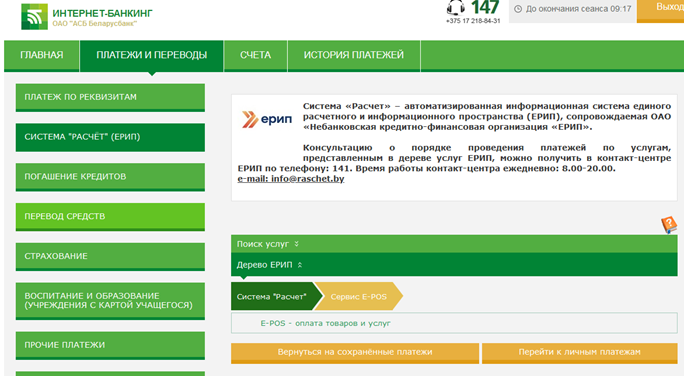Image resolution: width=684 pixels, height=376 pixels.
Task: Click the session timer clock icon
Action: [x=518, y=9]
